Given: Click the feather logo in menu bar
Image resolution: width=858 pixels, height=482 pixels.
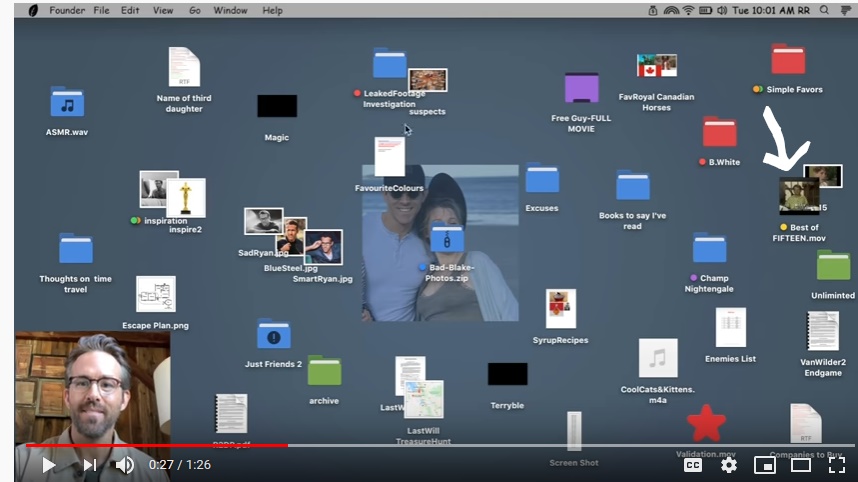Looking at the screenshot, I should coord(33,10).
